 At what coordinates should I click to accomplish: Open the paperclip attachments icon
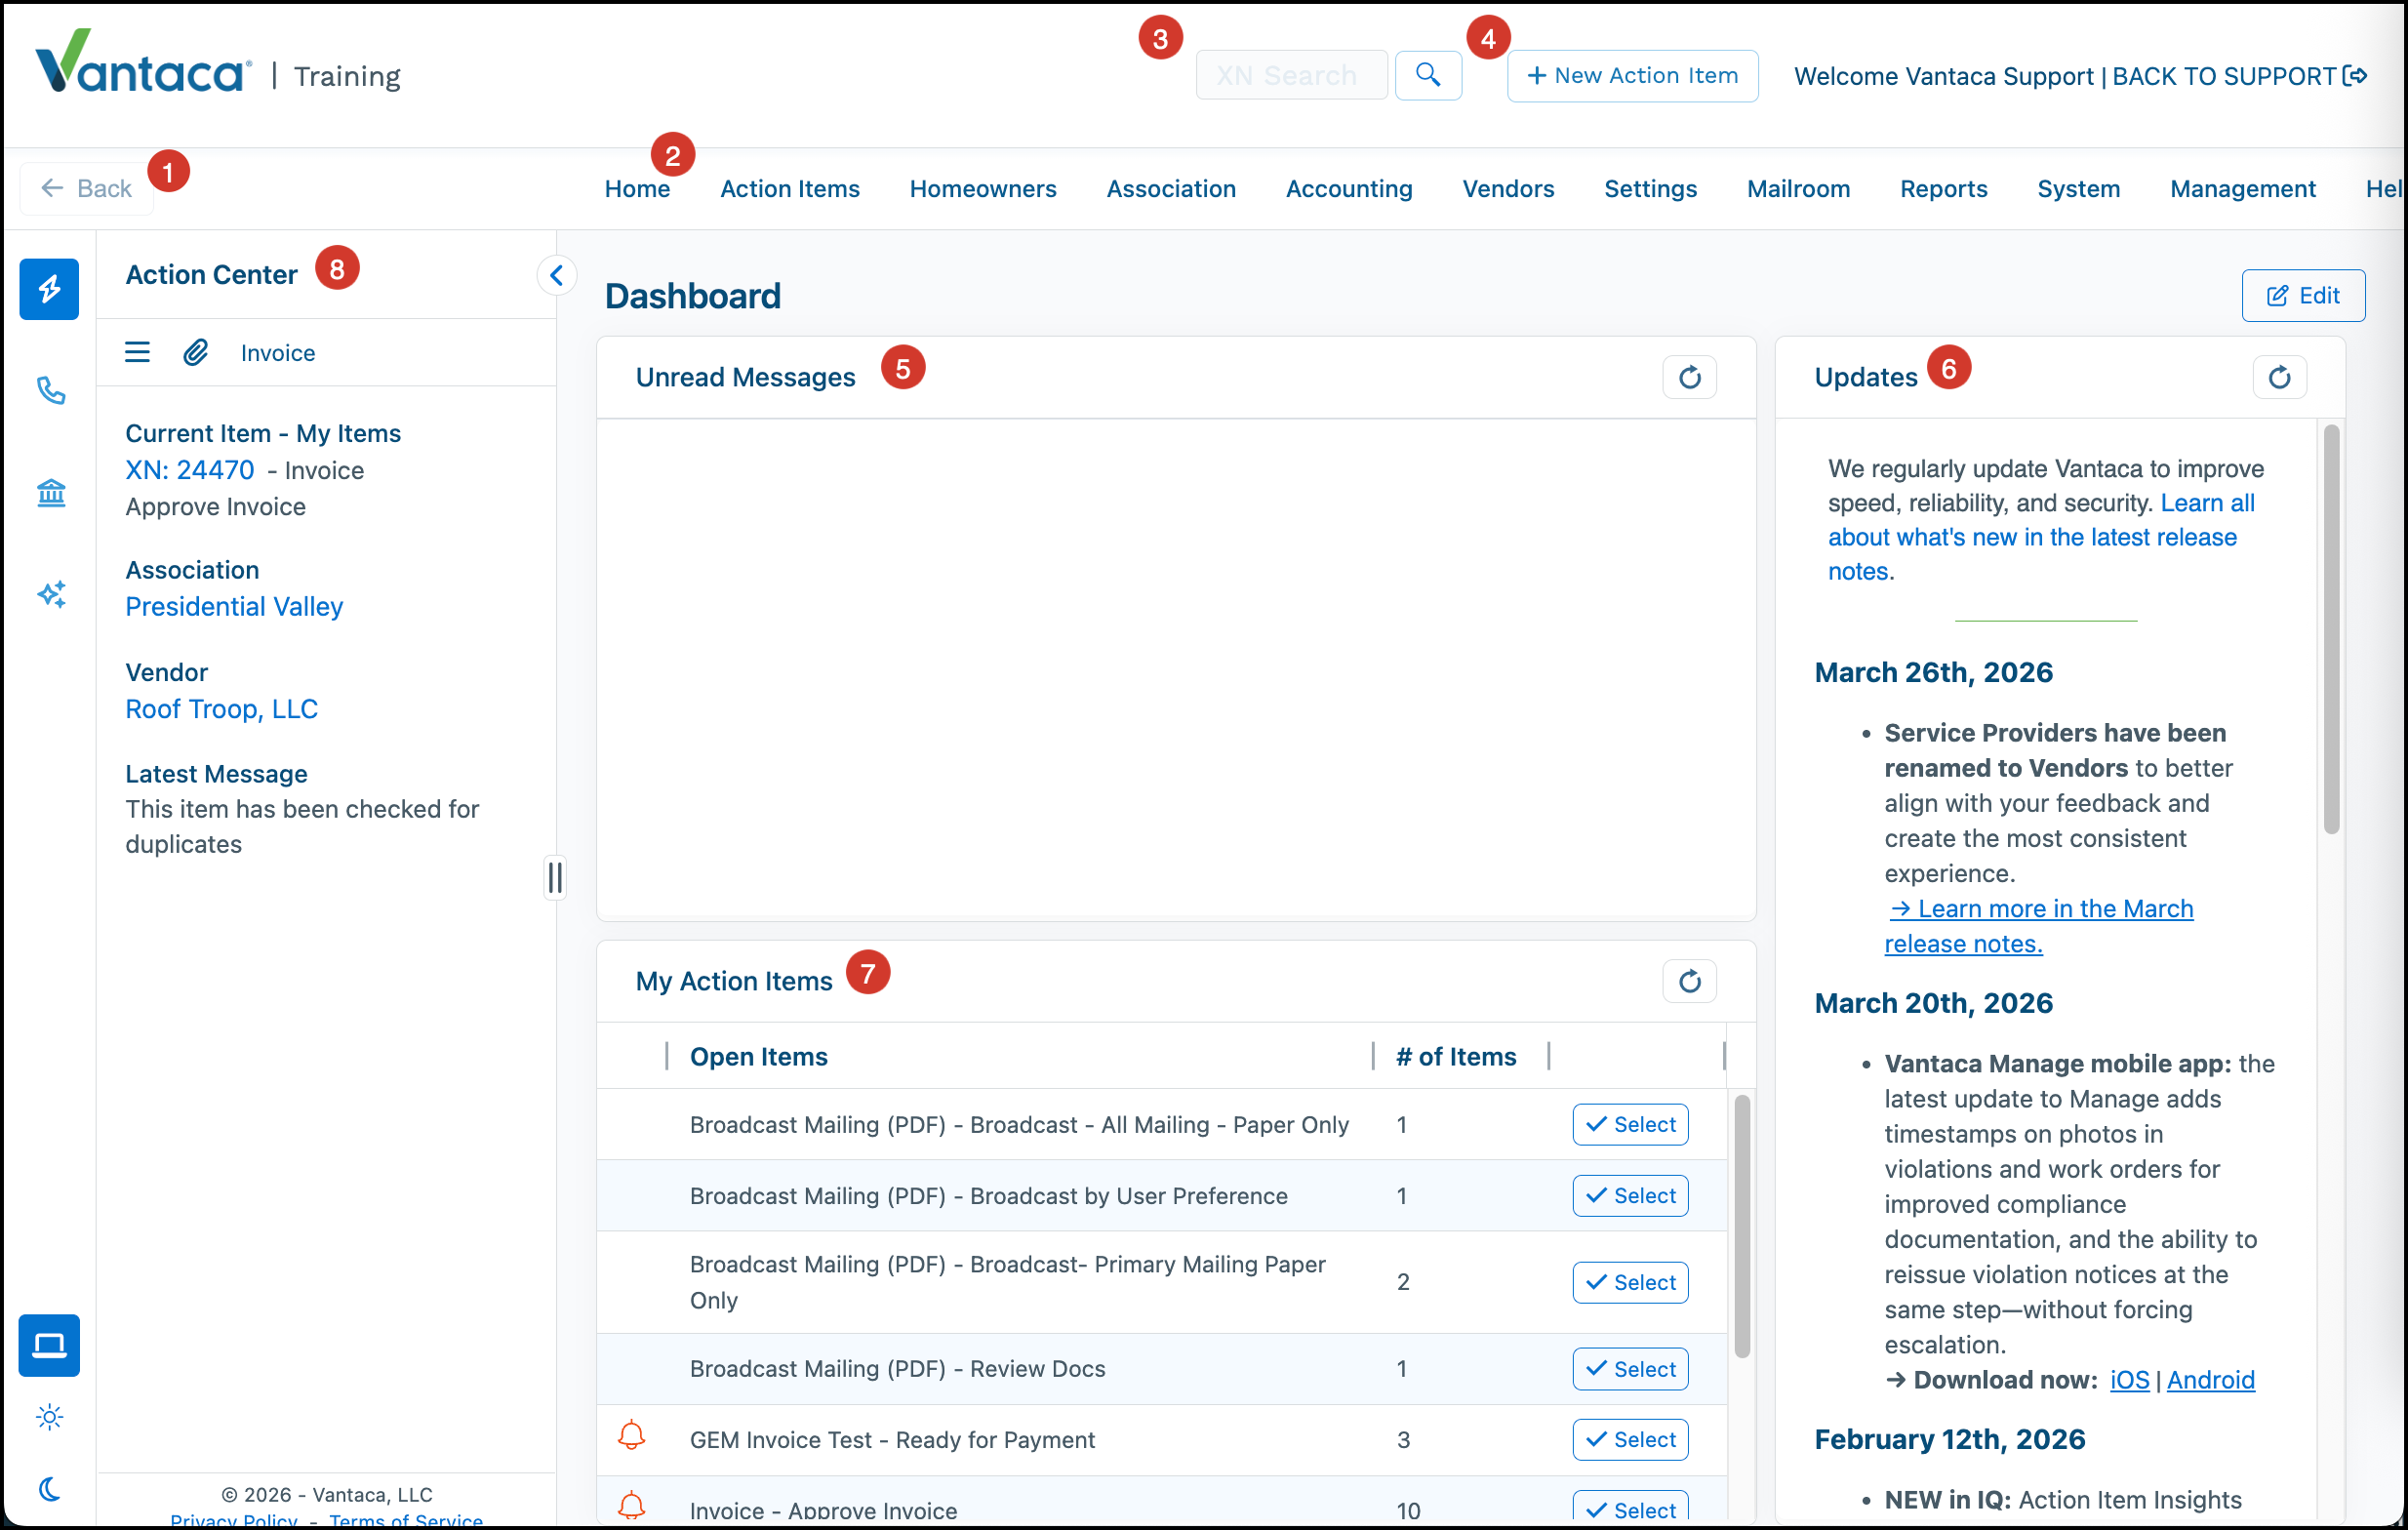click(x=195, y=352)
